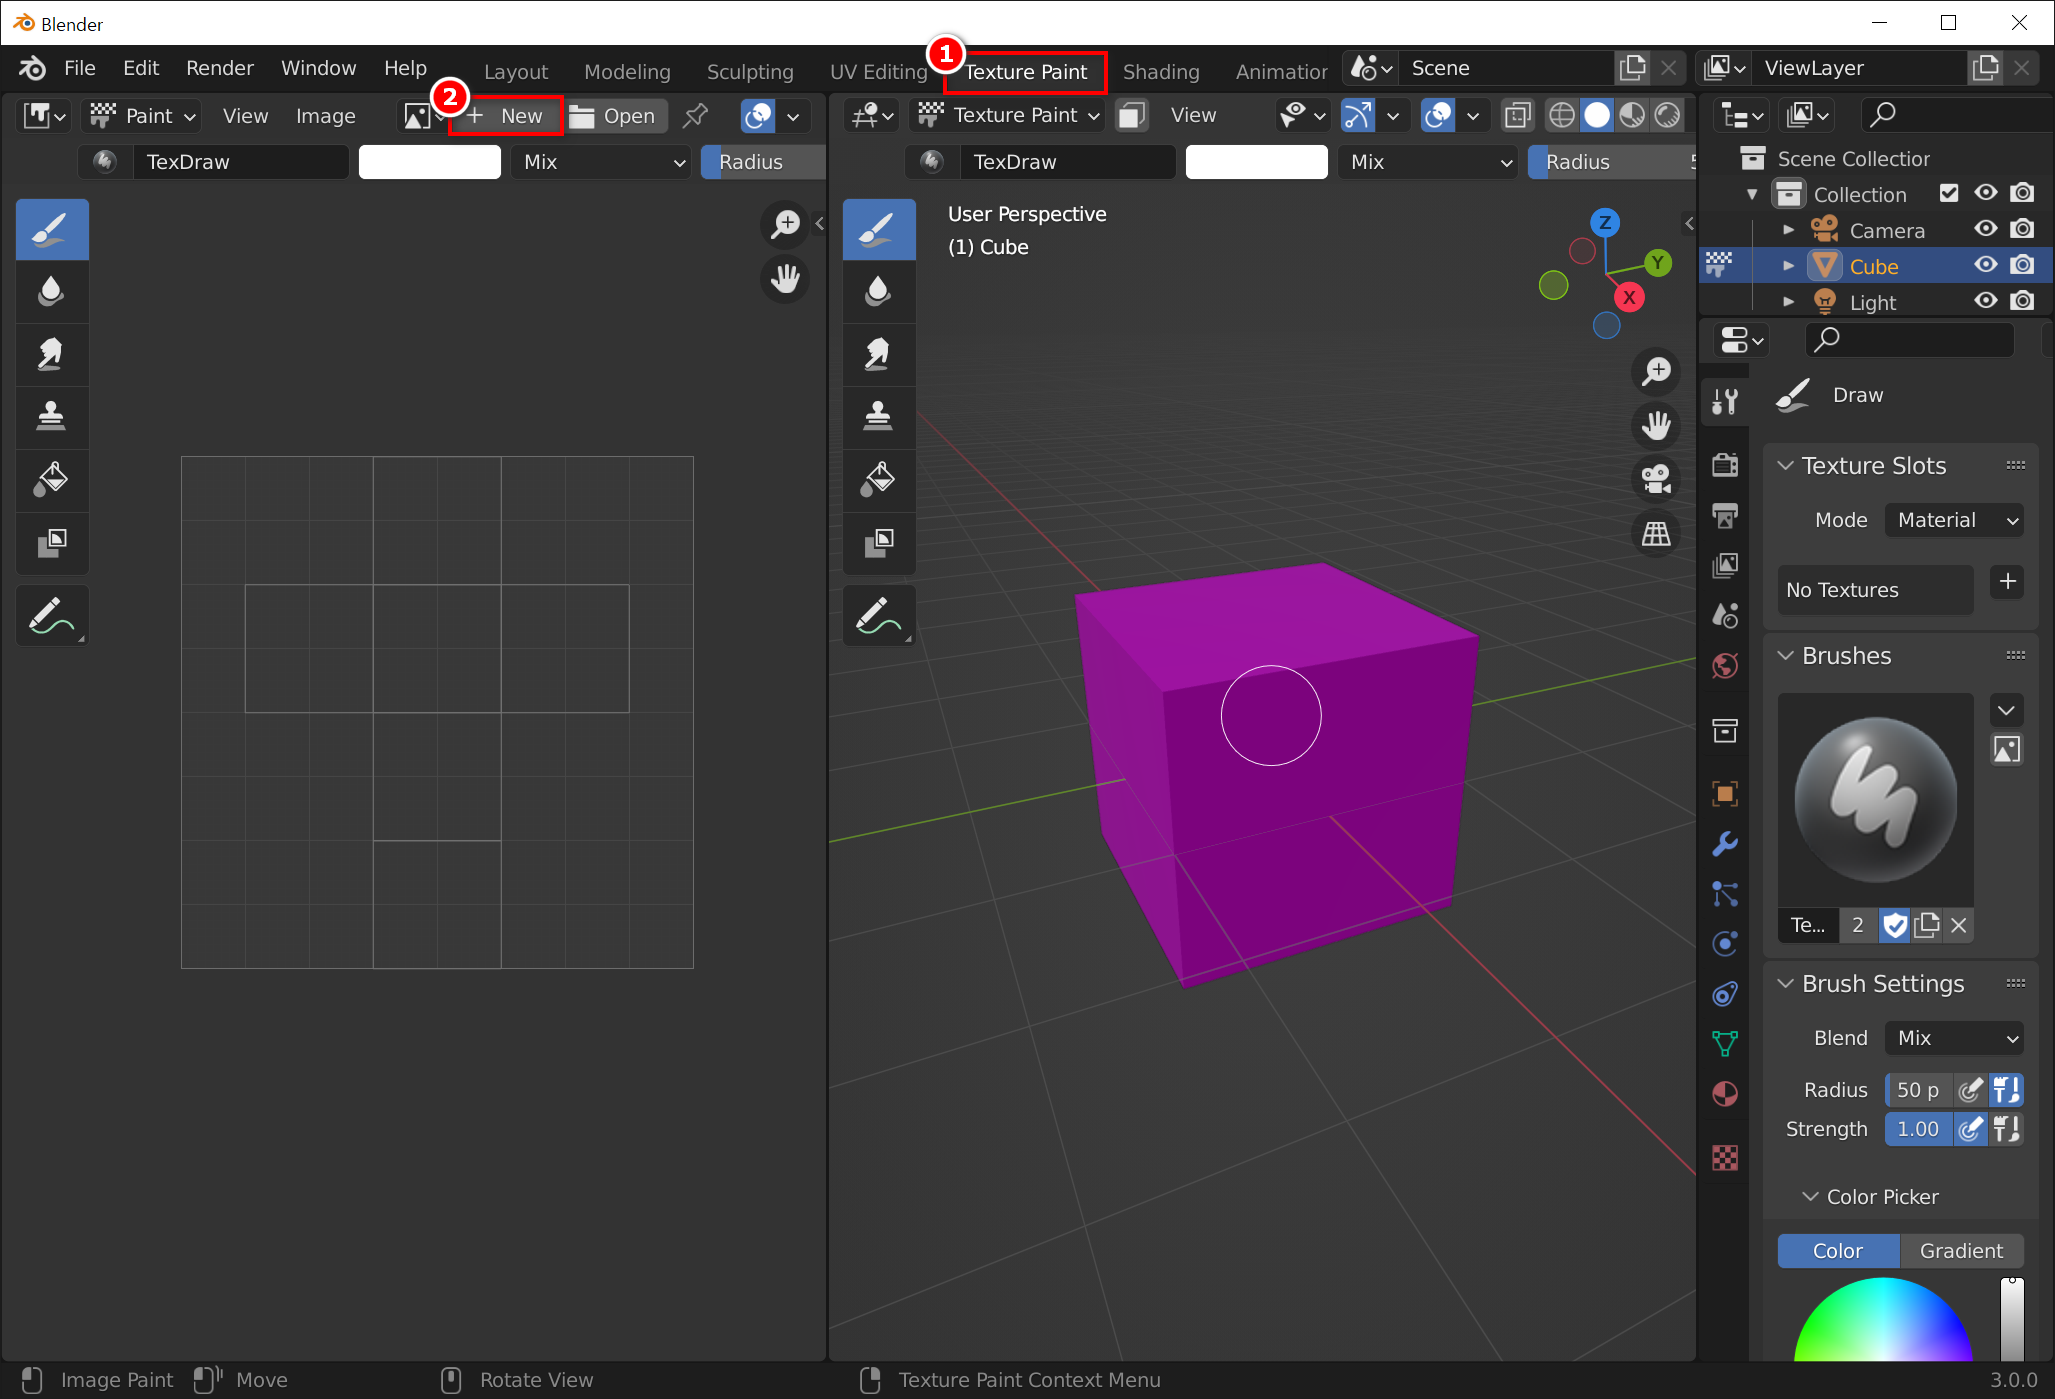Switch to the Shading workspace tab
Screen dimensions: 2055x1399
1160,72
